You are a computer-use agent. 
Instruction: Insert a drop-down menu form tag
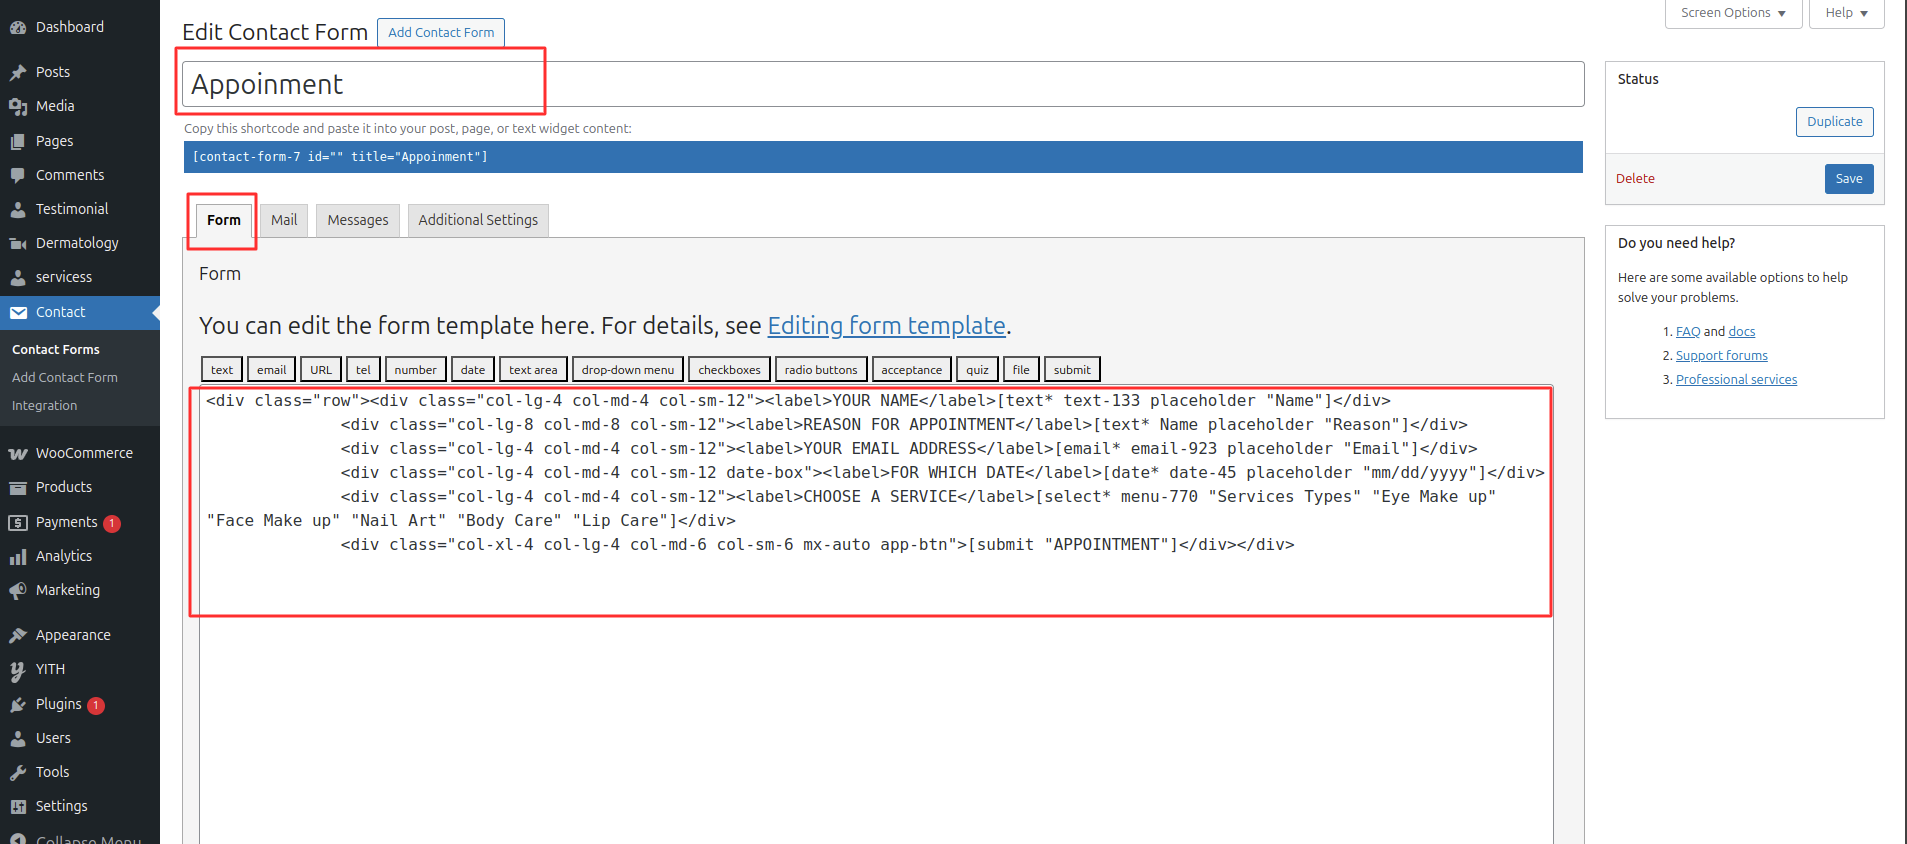(x=627, y=370)
